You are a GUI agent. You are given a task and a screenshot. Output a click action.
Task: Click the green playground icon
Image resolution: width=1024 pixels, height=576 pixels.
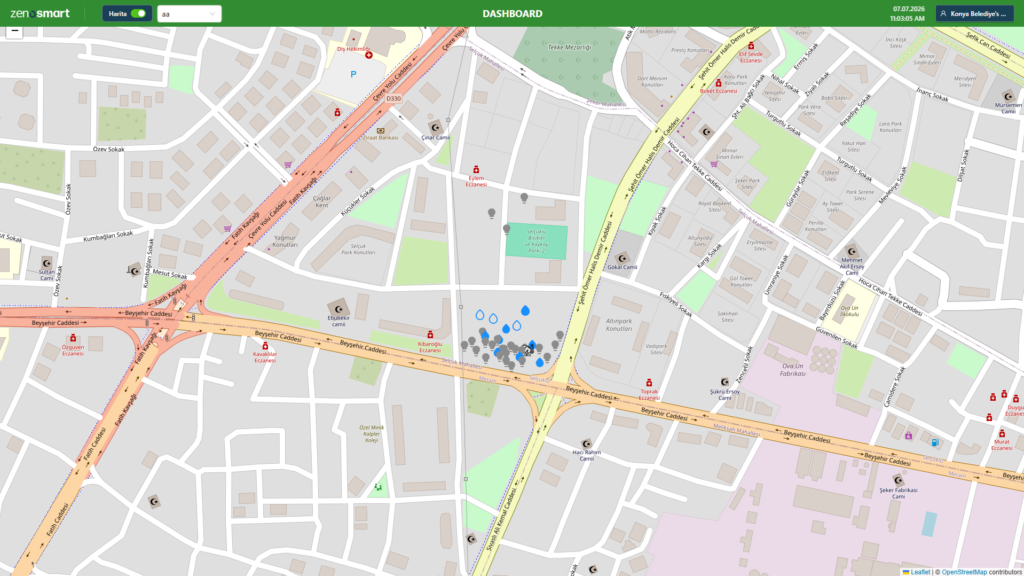coord(377,487)
